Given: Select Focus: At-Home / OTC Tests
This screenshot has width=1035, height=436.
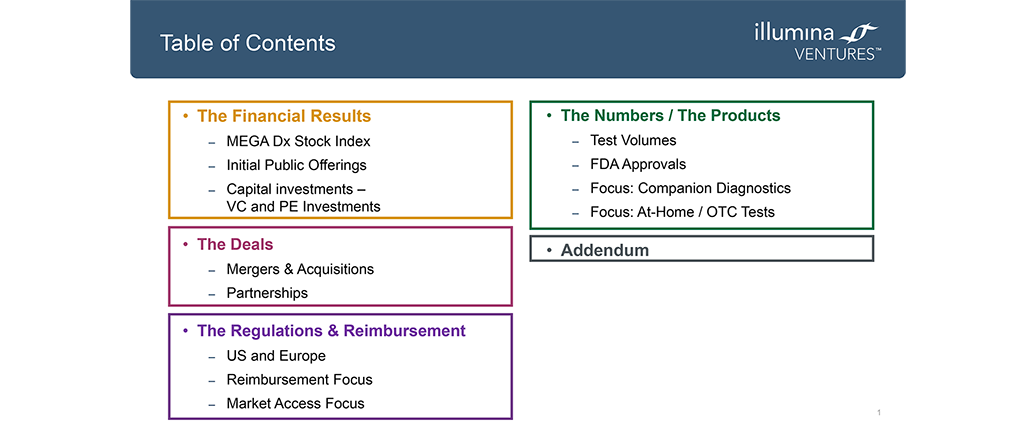Looking at the screenshot, I should pyautogui.click(x=683, y=212).
